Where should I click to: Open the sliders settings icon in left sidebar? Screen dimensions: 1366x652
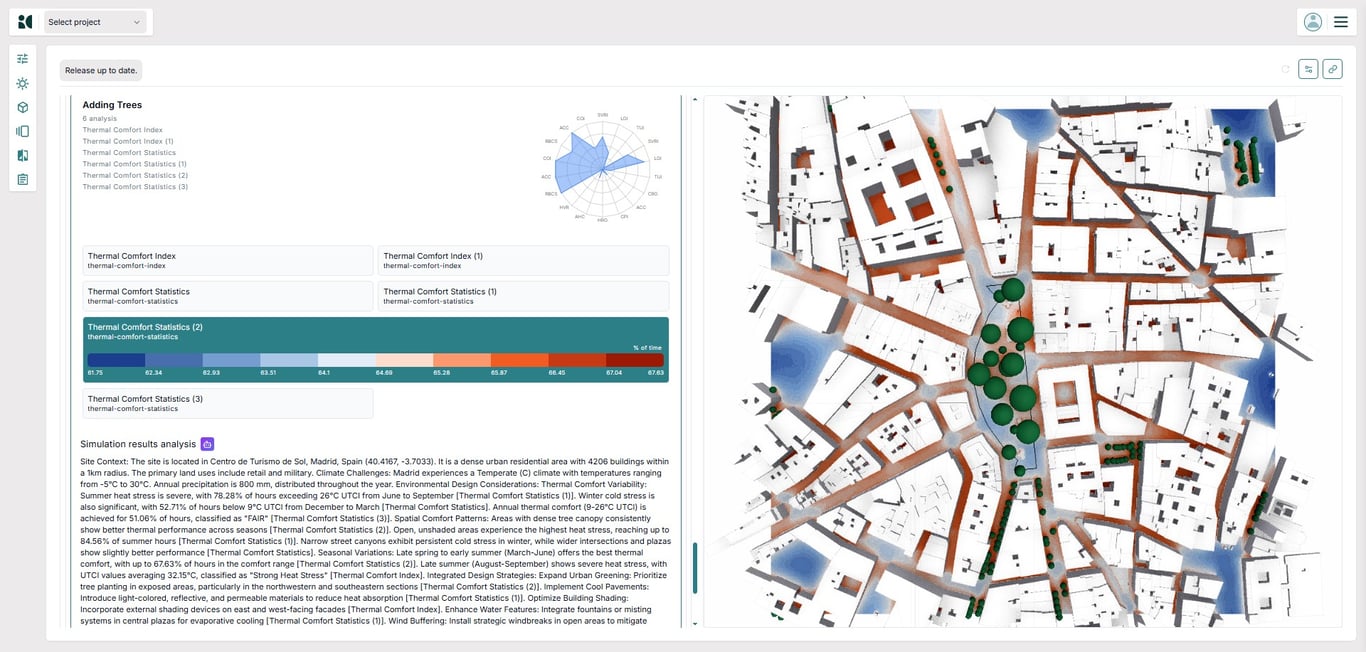click(x=22, y=59)
